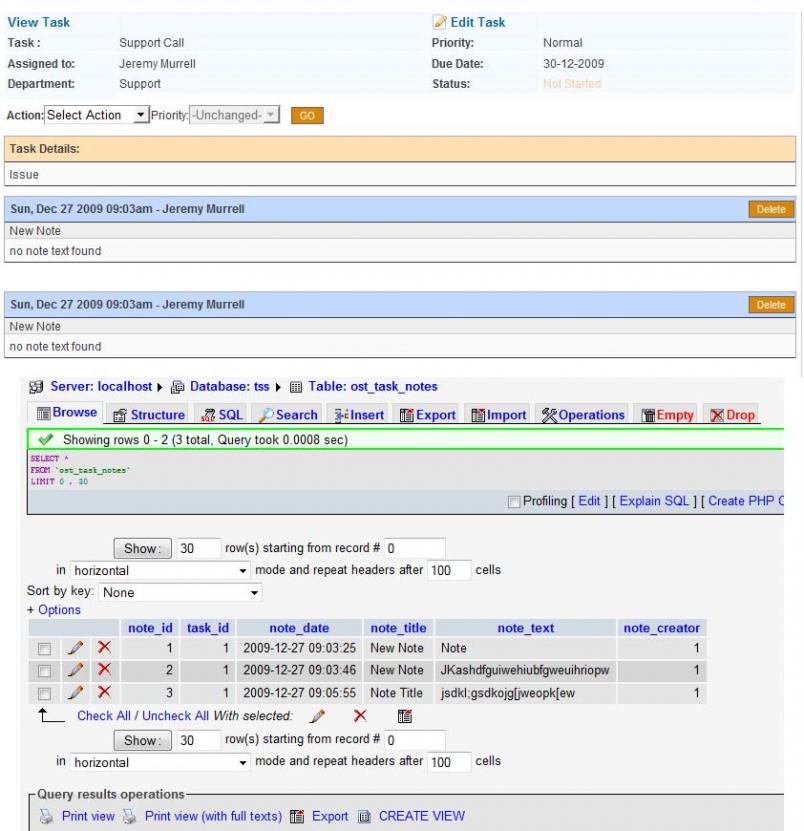The height and width of the screenshot is (831, 804).
Task: Open the Sort by key dropdown
Action: [x=182, y=593]
